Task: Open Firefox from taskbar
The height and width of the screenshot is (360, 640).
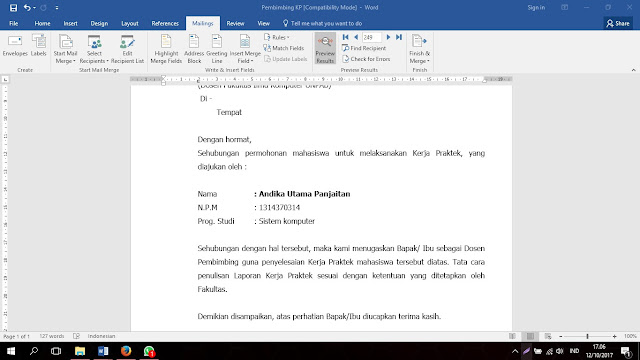Action: [x=126, y=351]
